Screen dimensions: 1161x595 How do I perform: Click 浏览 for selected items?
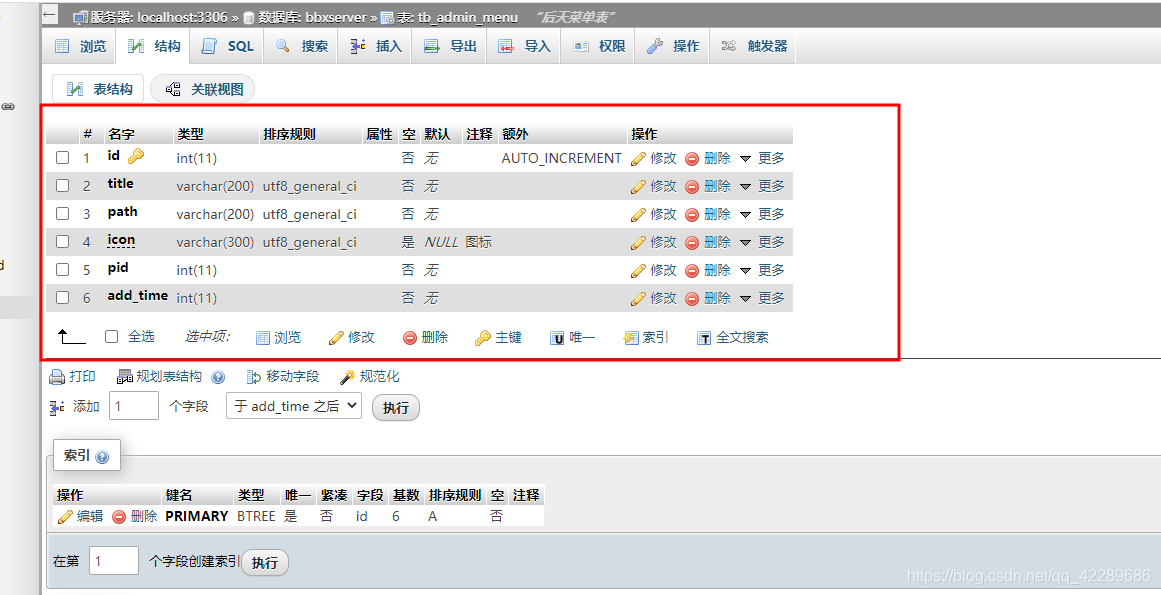pos(278,337)
